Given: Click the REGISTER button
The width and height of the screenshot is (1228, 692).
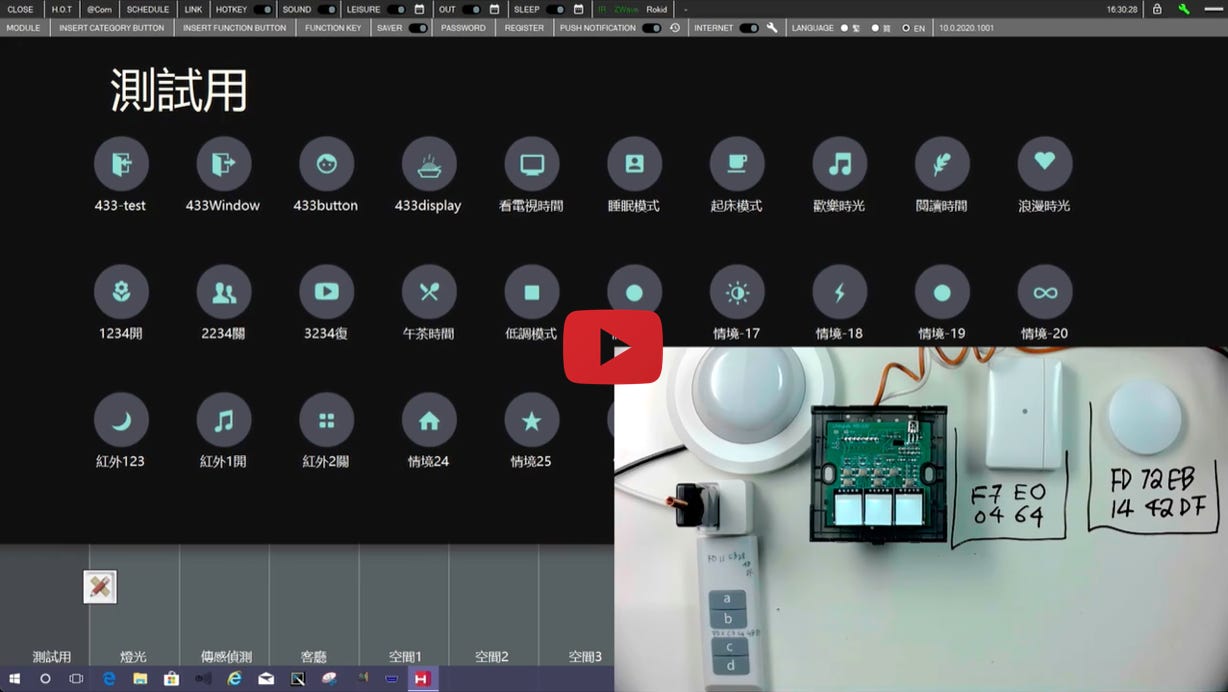Looking at the screenshot, I should [x=524, y=28].
